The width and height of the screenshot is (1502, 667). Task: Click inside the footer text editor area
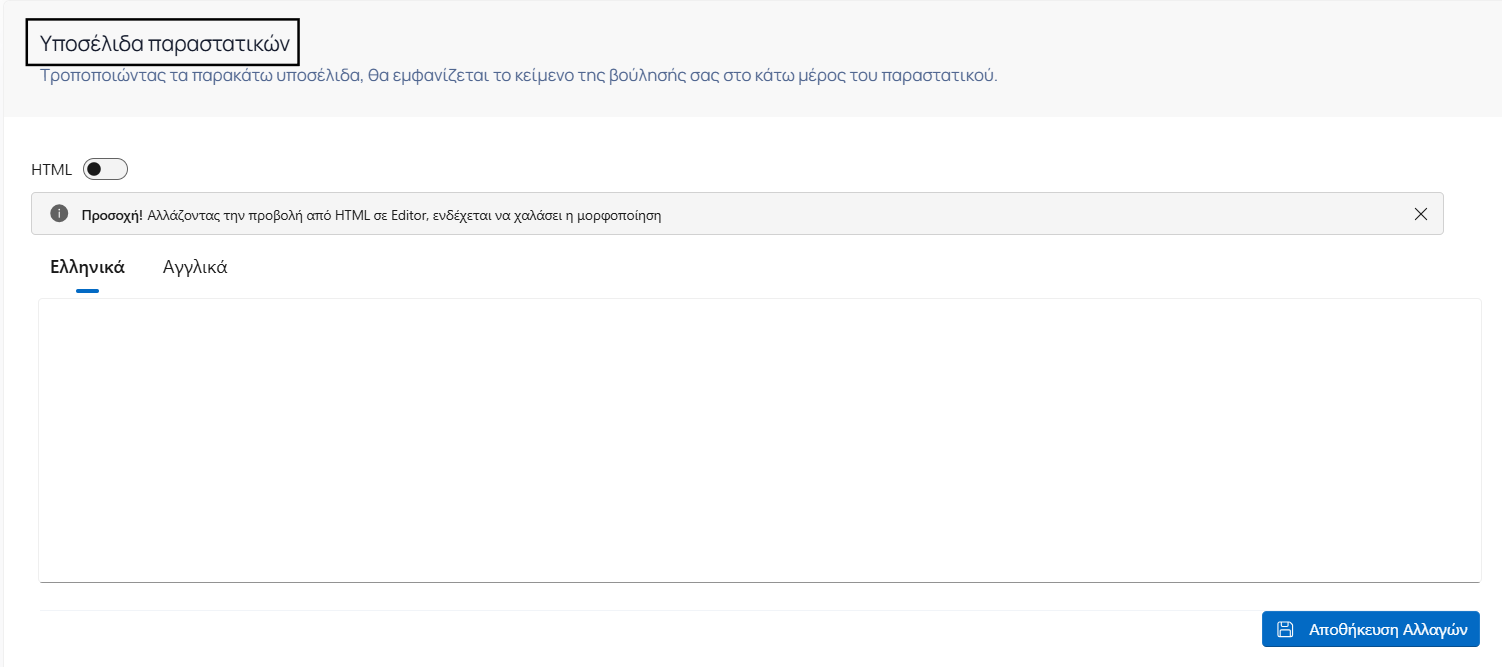click(759, 440)
